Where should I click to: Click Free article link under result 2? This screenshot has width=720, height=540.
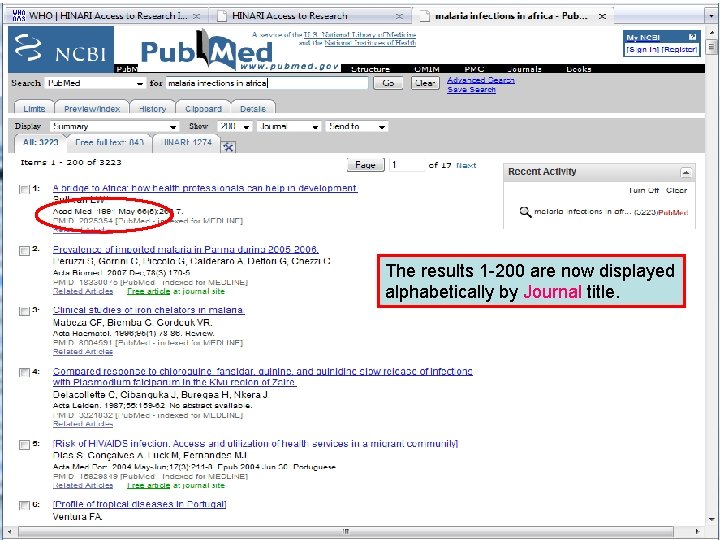[x=148, y=291]
